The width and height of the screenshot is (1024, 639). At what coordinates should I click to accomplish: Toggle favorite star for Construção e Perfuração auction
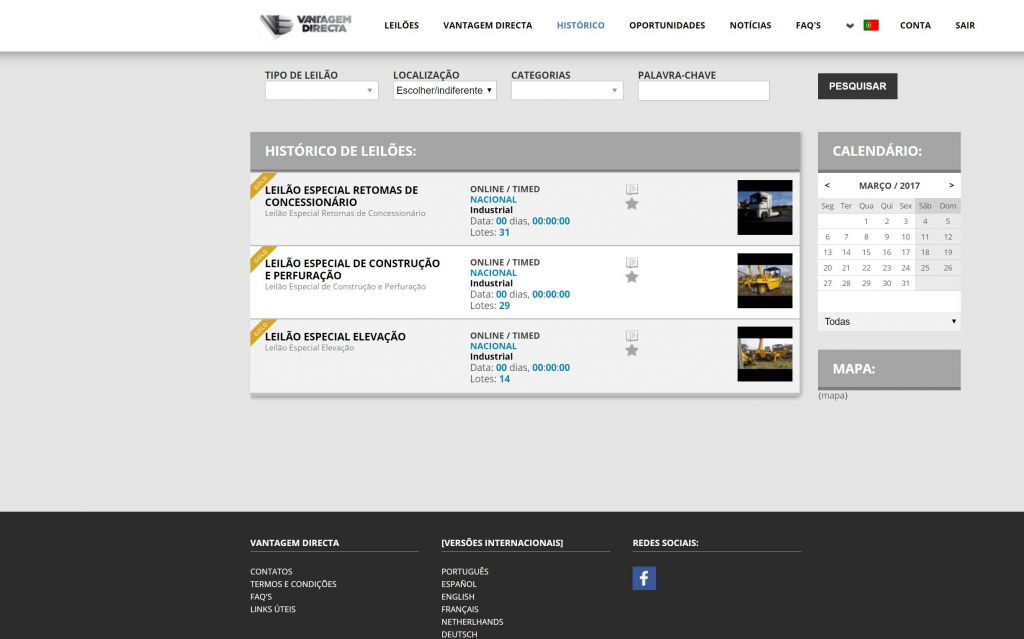pyautogui.click(x=631, y=277)
